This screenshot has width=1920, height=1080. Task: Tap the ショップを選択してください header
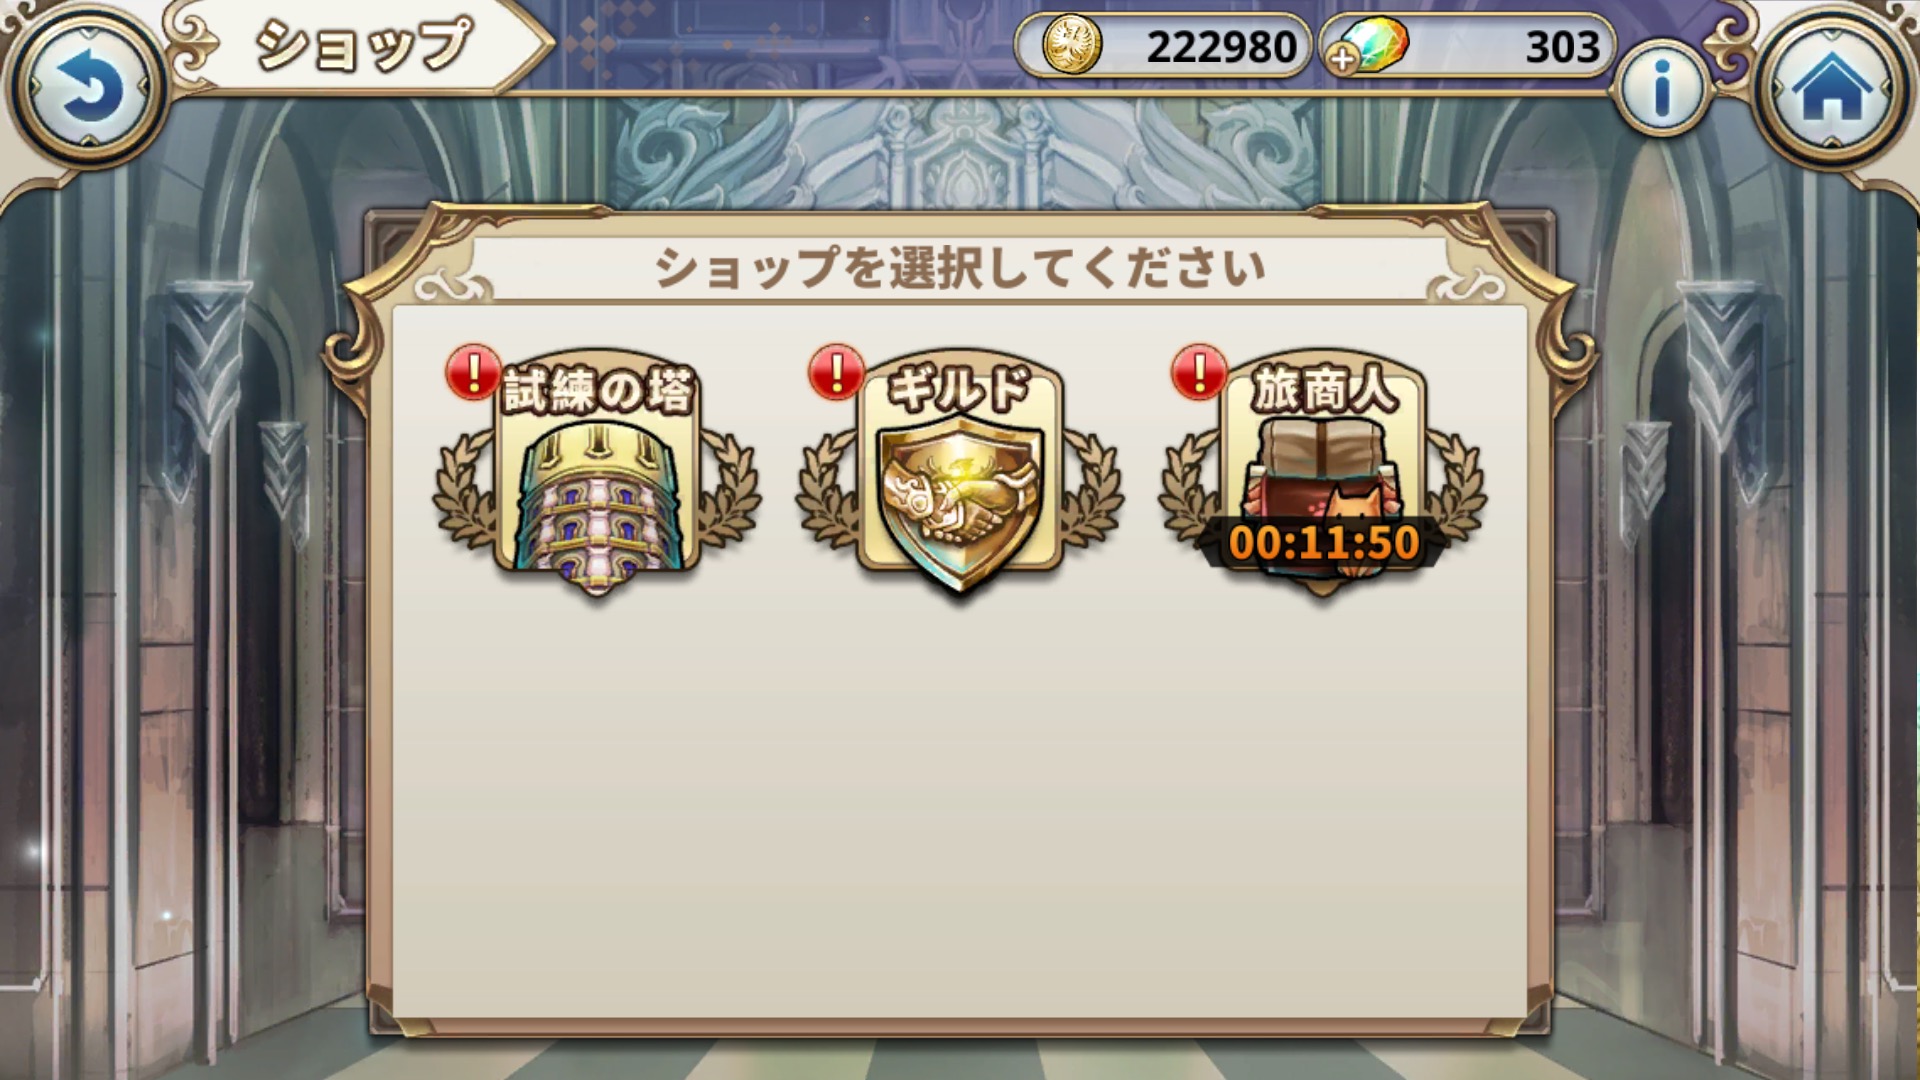coord(960,268)
